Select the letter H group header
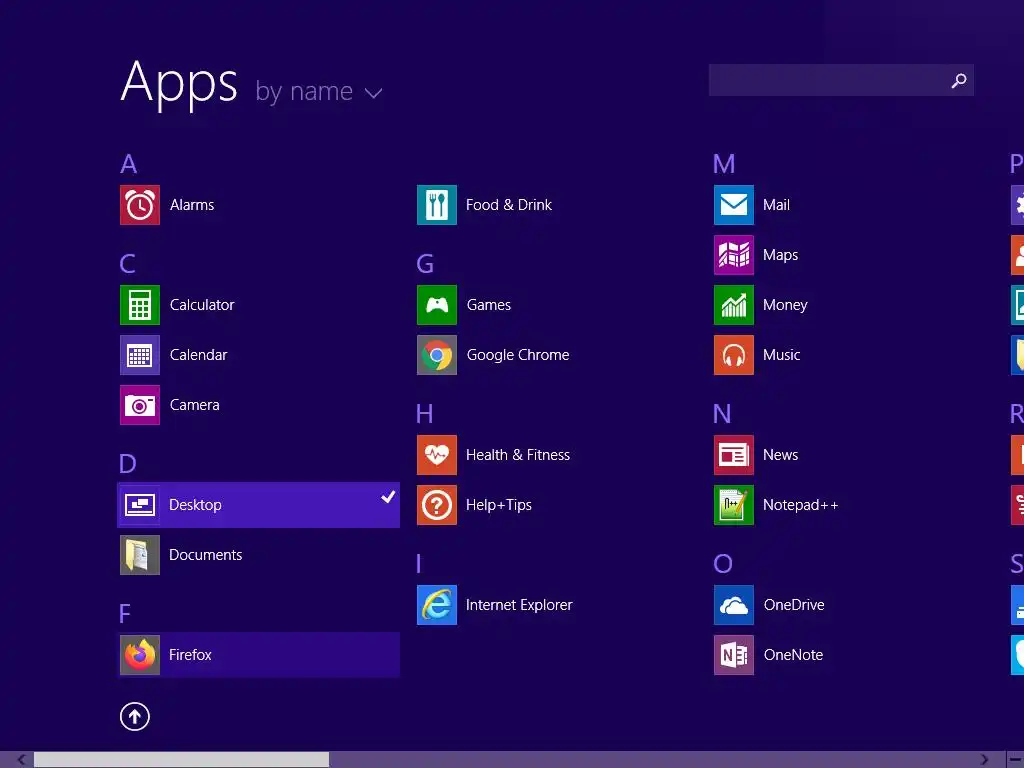This screenshot has width=1024, height=768. pos(424,414)
